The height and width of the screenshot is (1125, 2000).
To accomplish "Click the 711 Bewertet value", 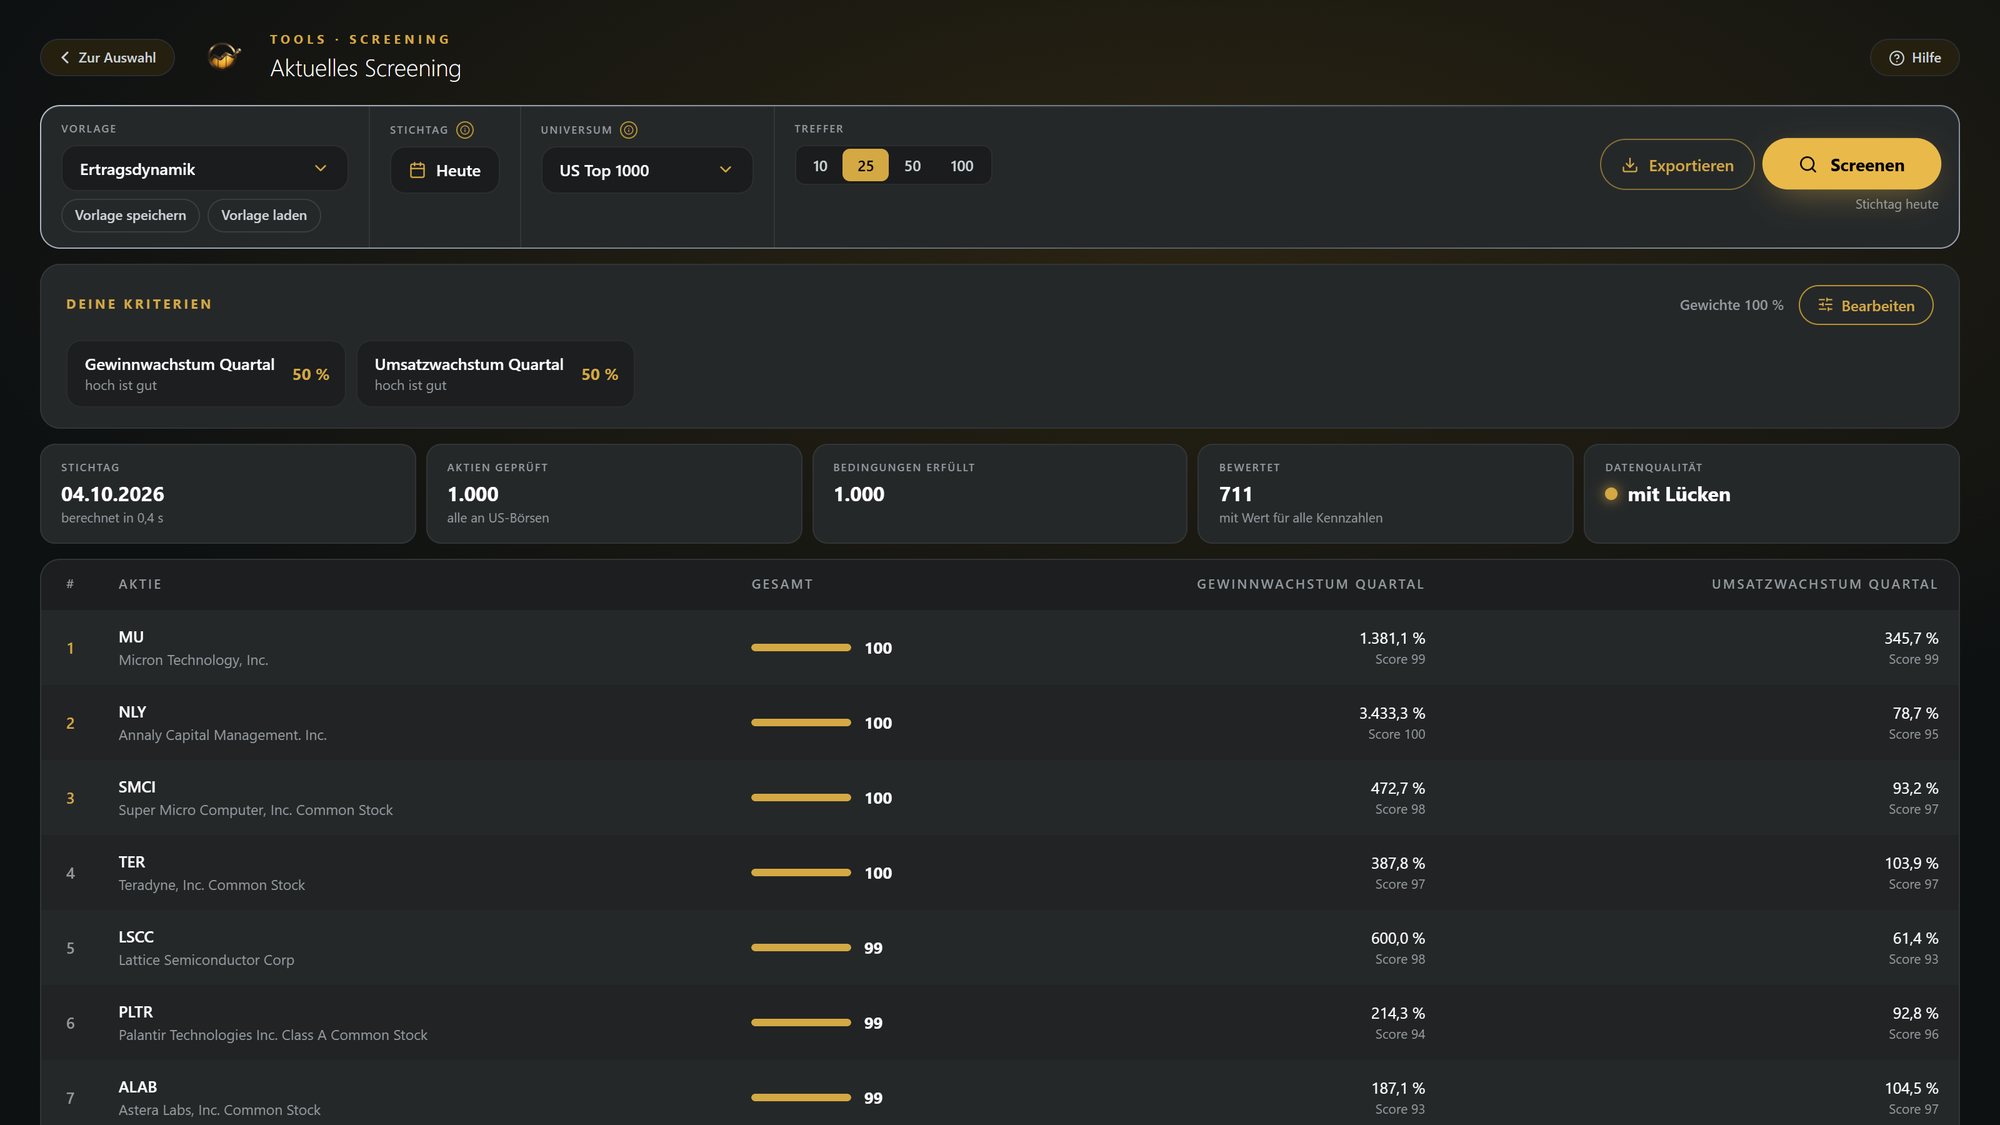I will pos(1236,494).
